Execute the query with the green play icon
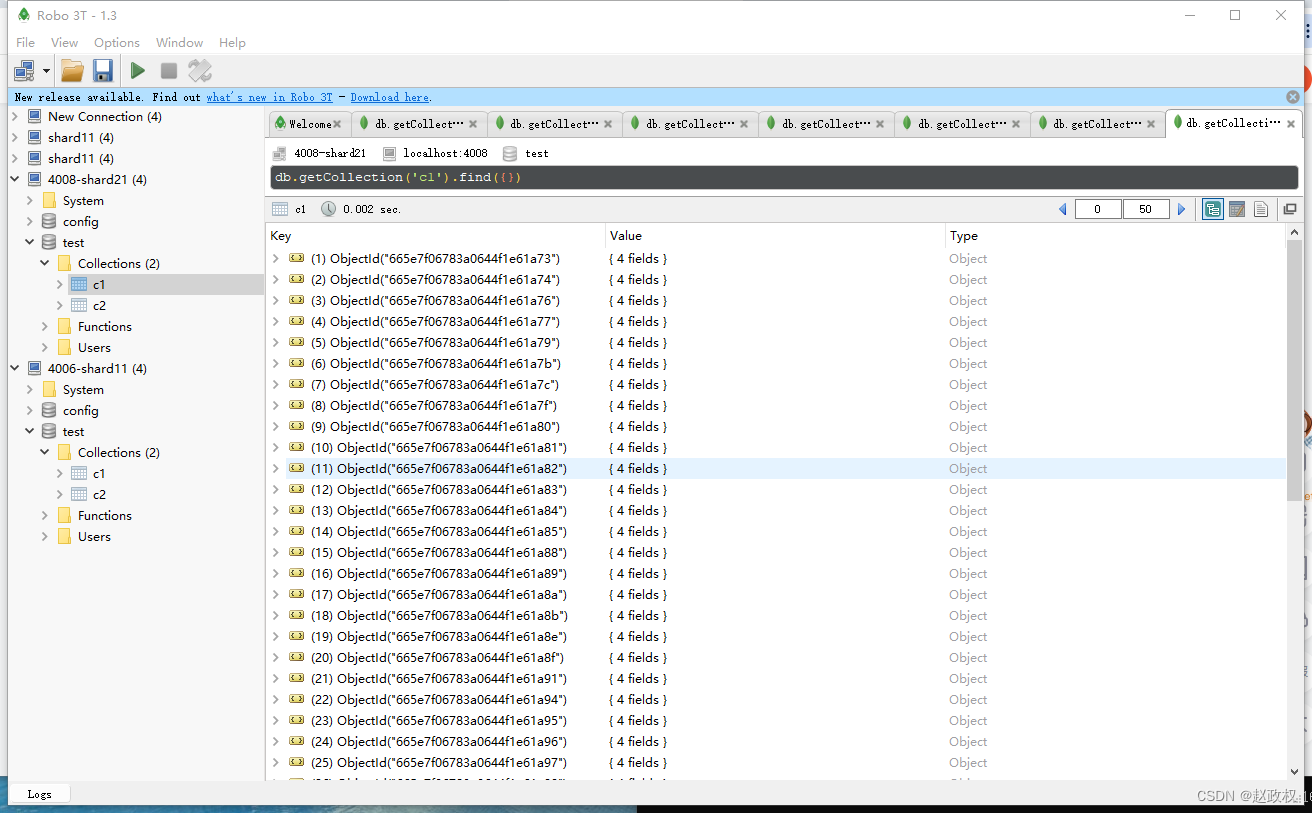 (x=137, y=70)
